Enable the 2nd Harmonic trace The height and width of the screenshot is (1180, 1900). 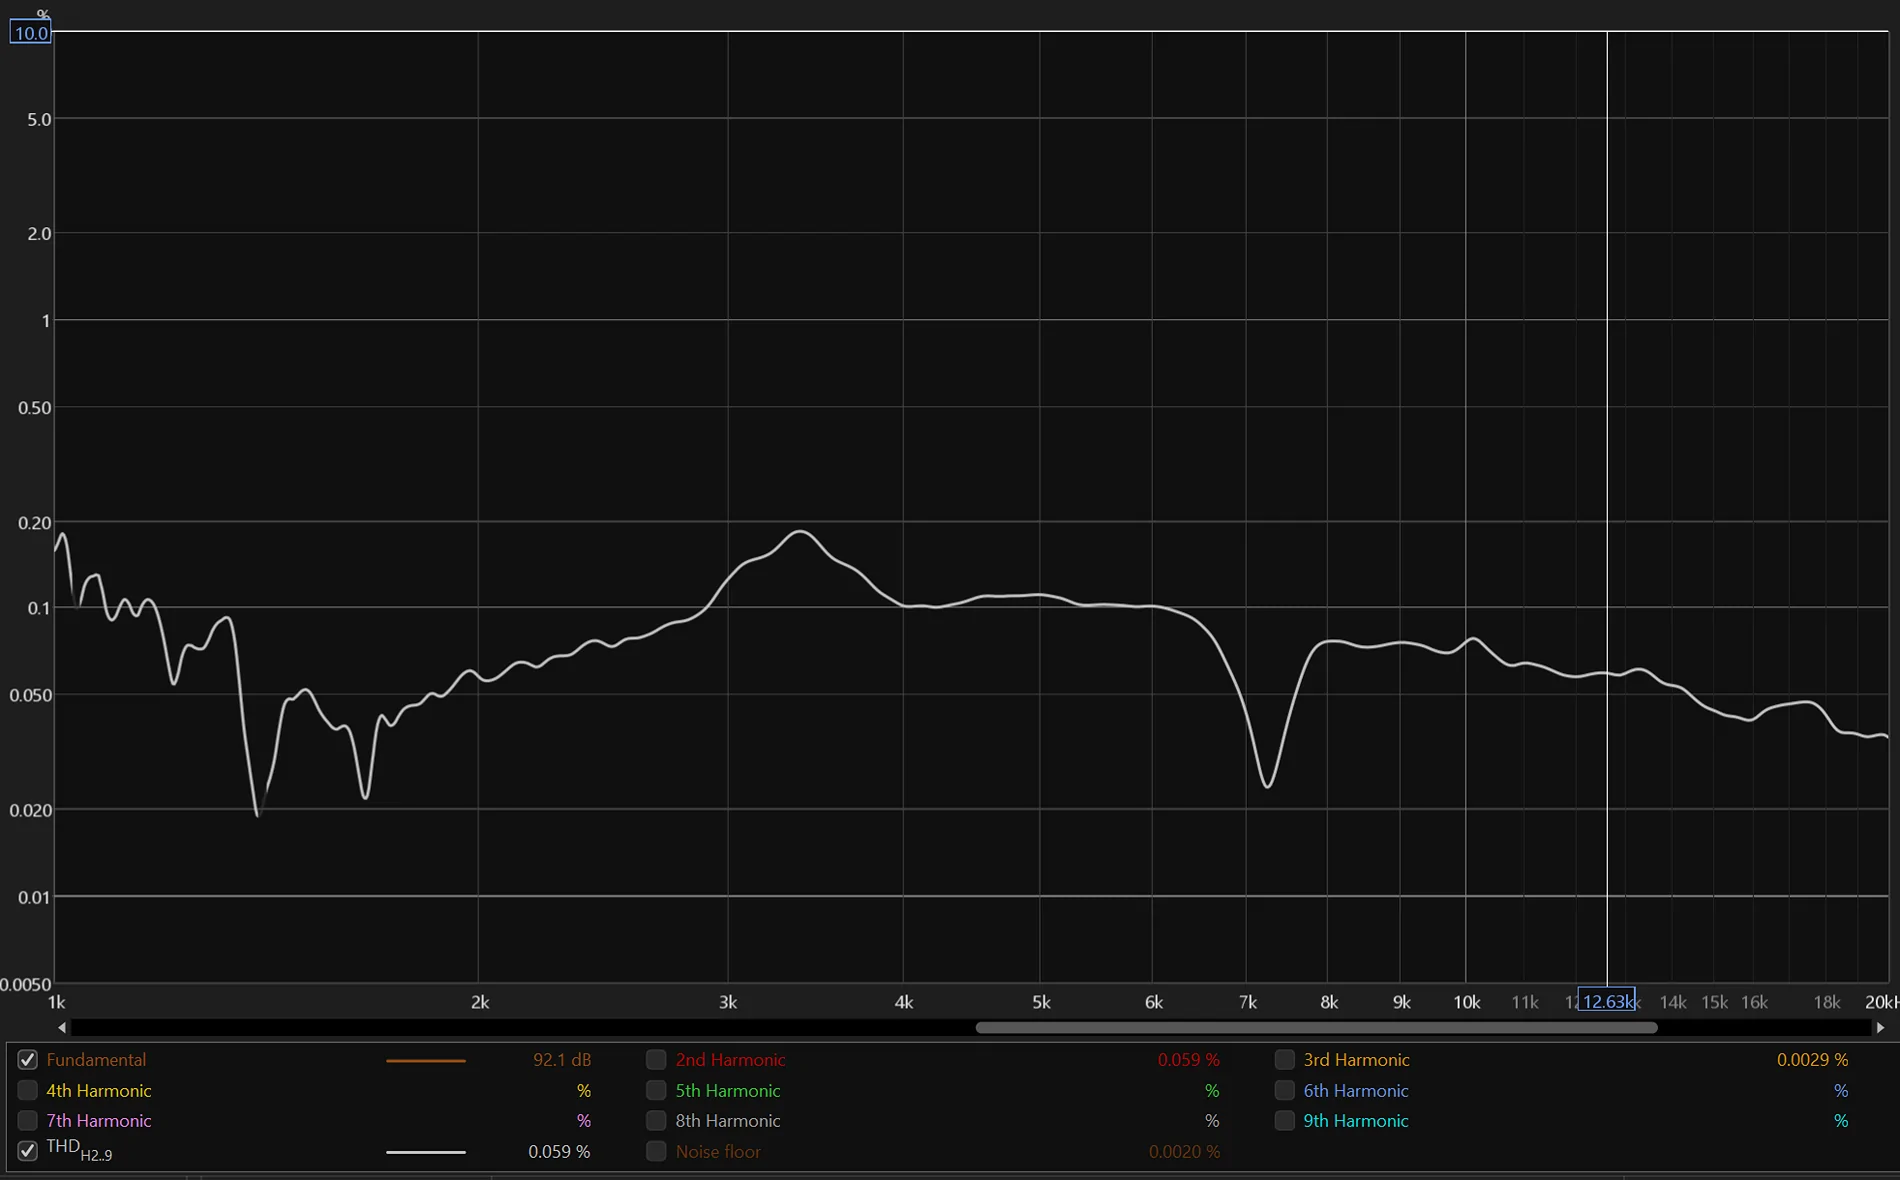pos(656,1060)
